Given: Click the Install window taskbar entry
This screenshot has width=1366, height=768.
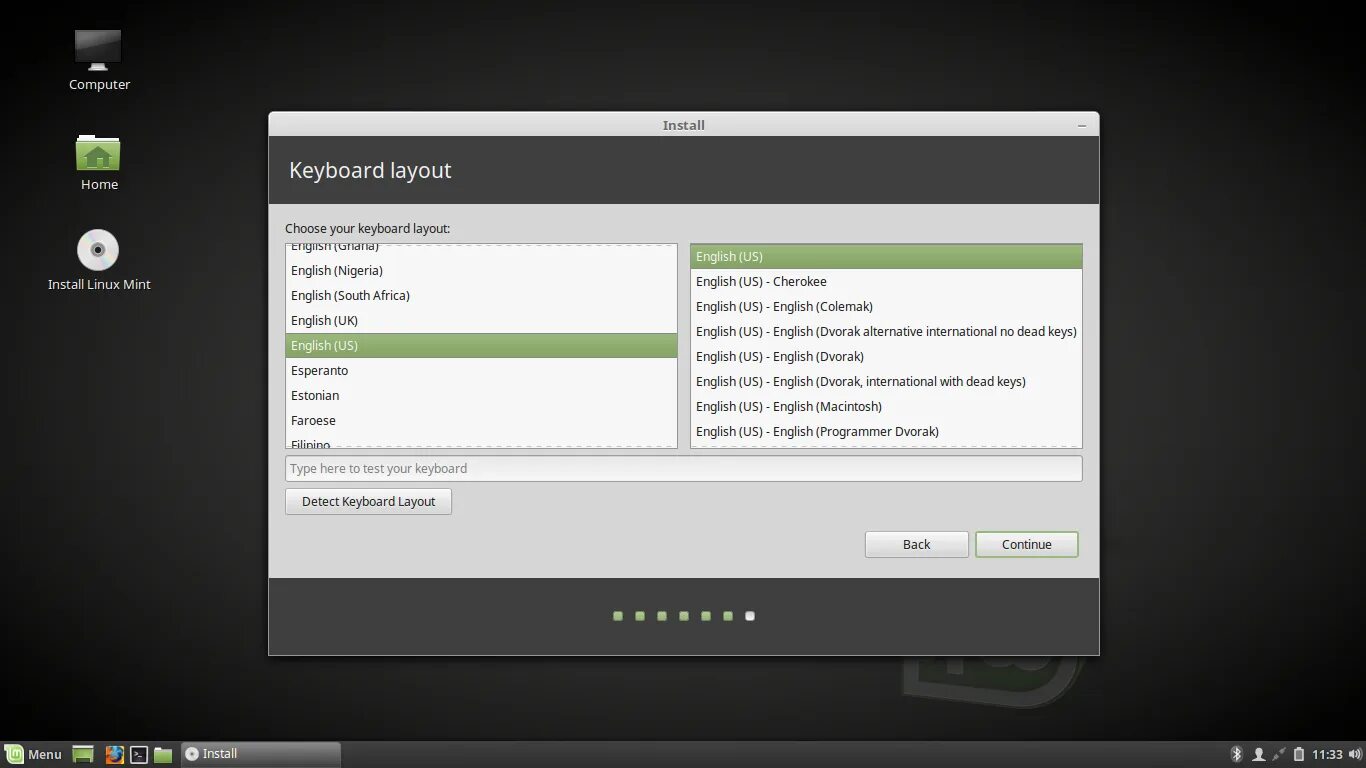Looking at the screenshot, I should tap(260, 754).
